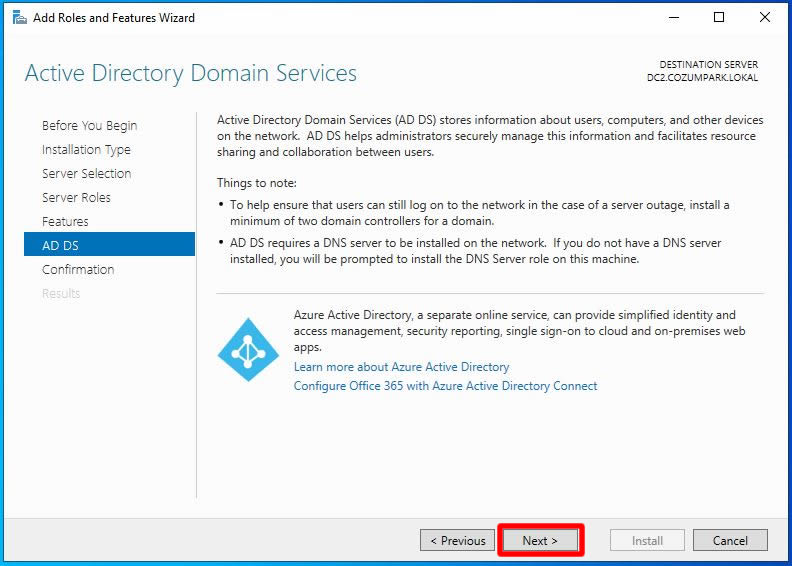Open Configure Office 365 with Azure AD Connect link
The image size is (792, 566).
445,385
